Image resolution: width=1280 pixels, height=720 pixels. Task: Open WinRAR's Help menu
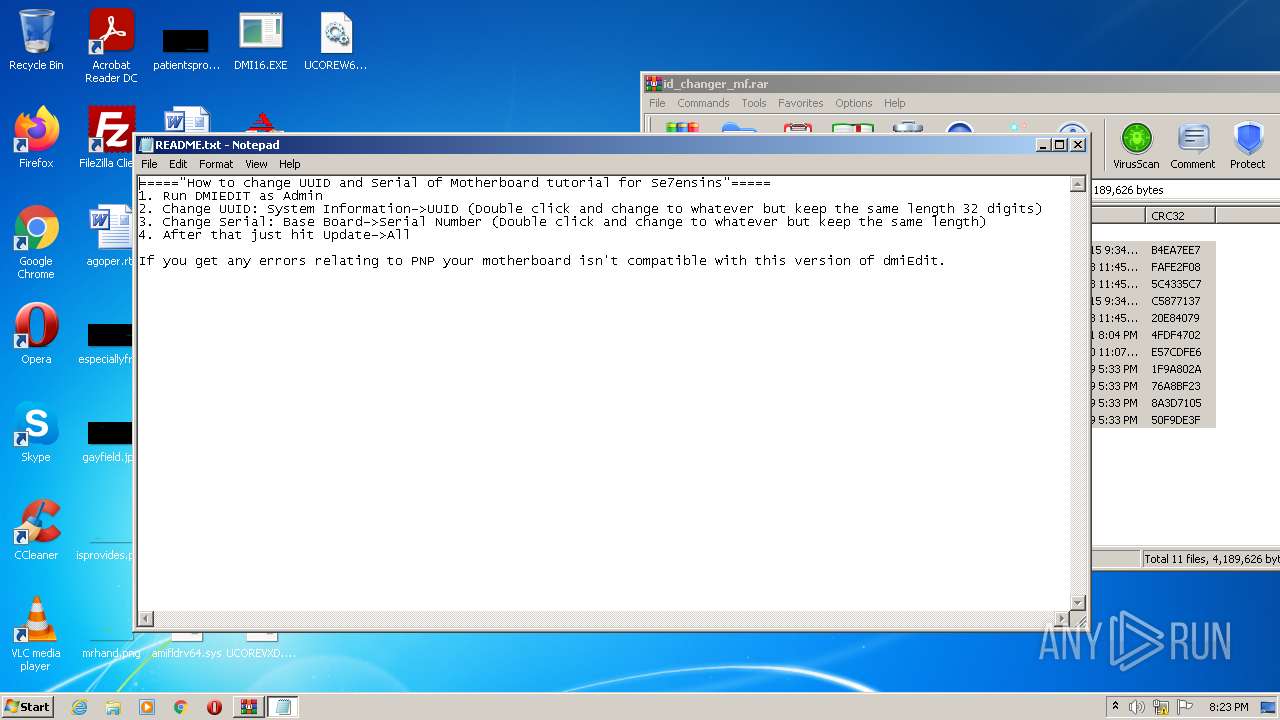point(894,103)
